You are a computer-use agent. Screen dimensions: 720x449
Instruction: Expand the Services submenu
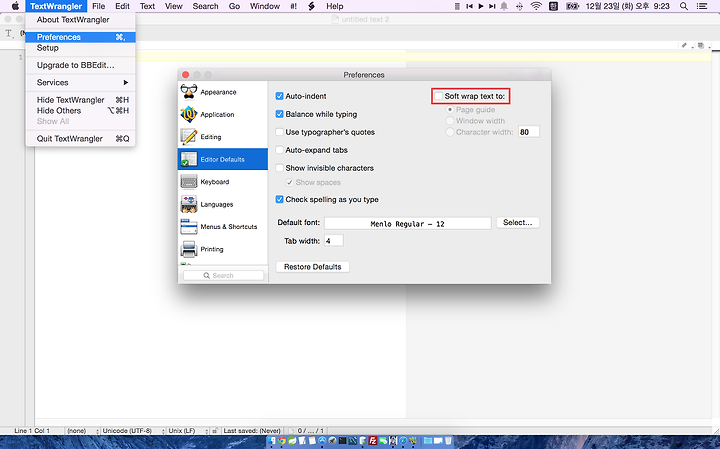coord(80,83)
